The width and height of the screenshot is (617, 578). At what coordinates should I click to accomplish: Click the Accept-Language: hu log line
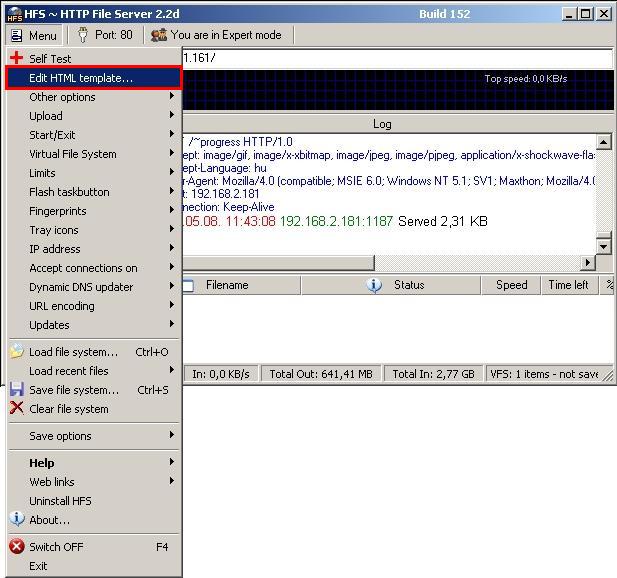coord(225,168)
